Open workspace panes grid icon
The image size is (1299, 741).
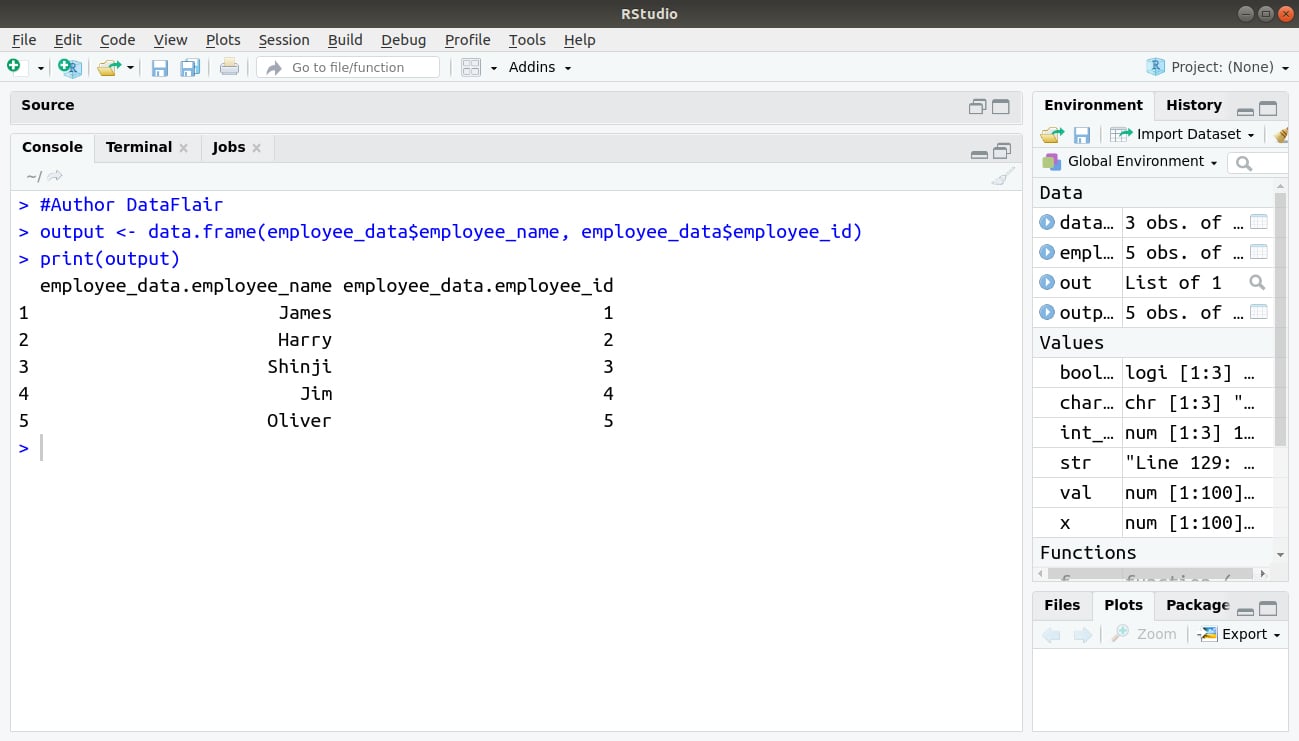[471, 67]
